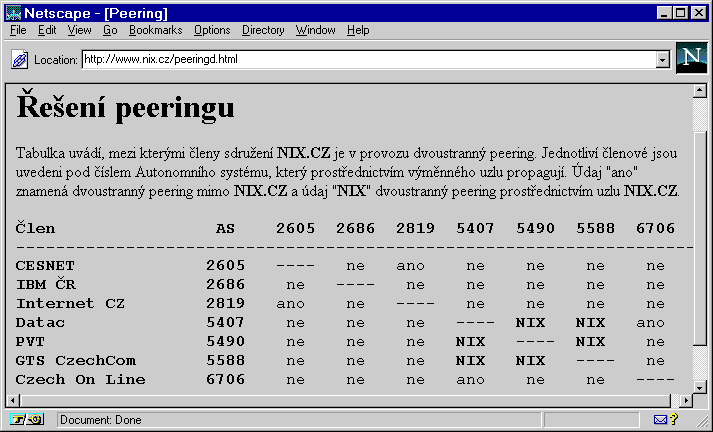Click the '2686' column header

pos(356,228)
